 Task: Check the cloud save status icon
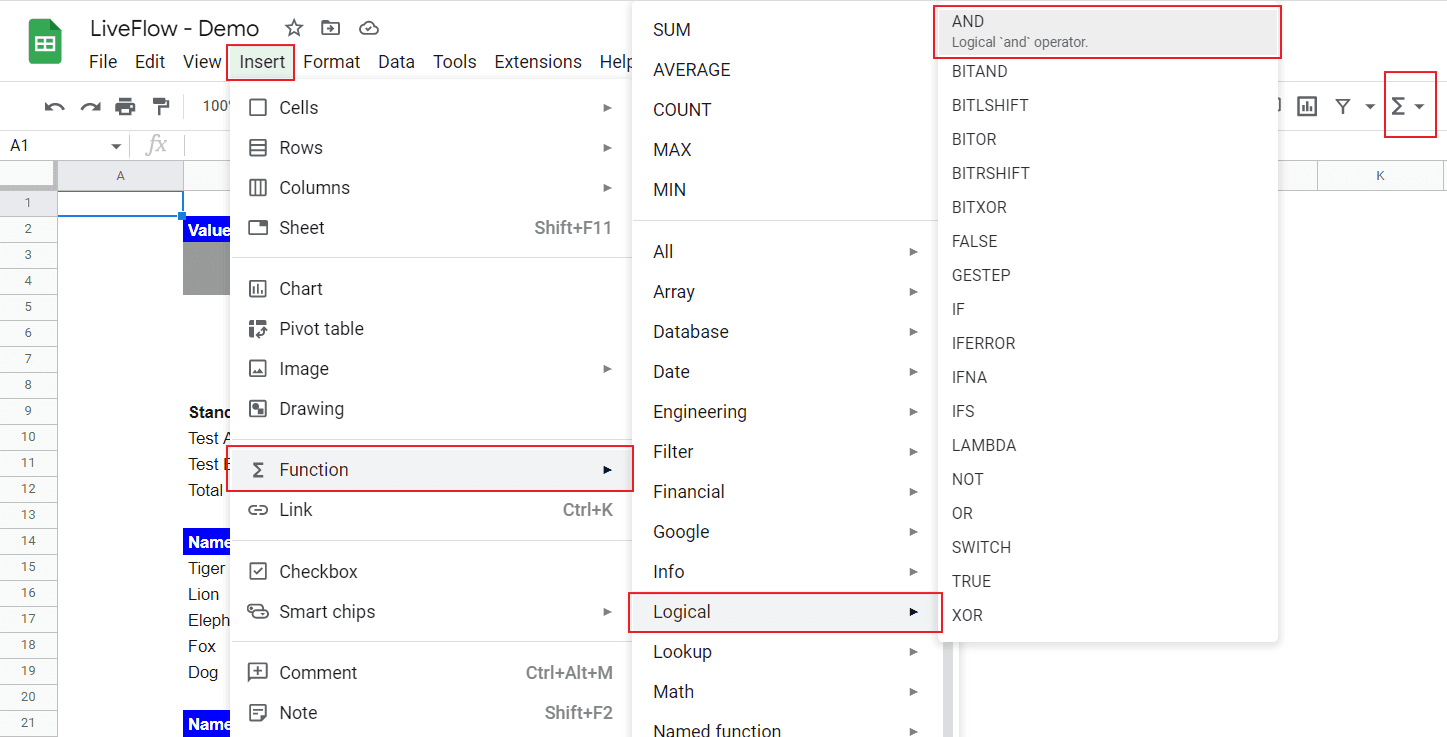[369, 28]
